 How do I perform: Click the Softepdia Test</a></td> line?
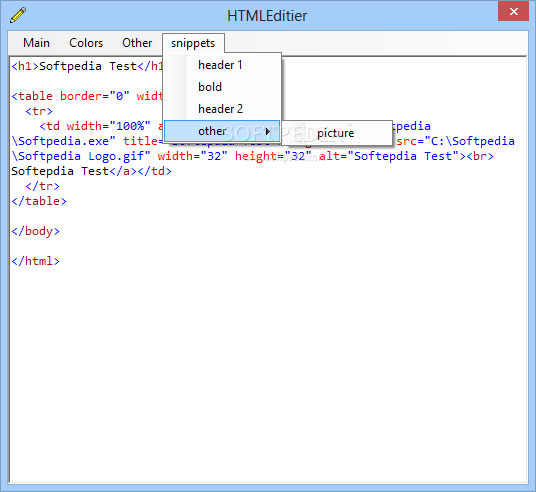pyautogui.click(x=91, y=171)
